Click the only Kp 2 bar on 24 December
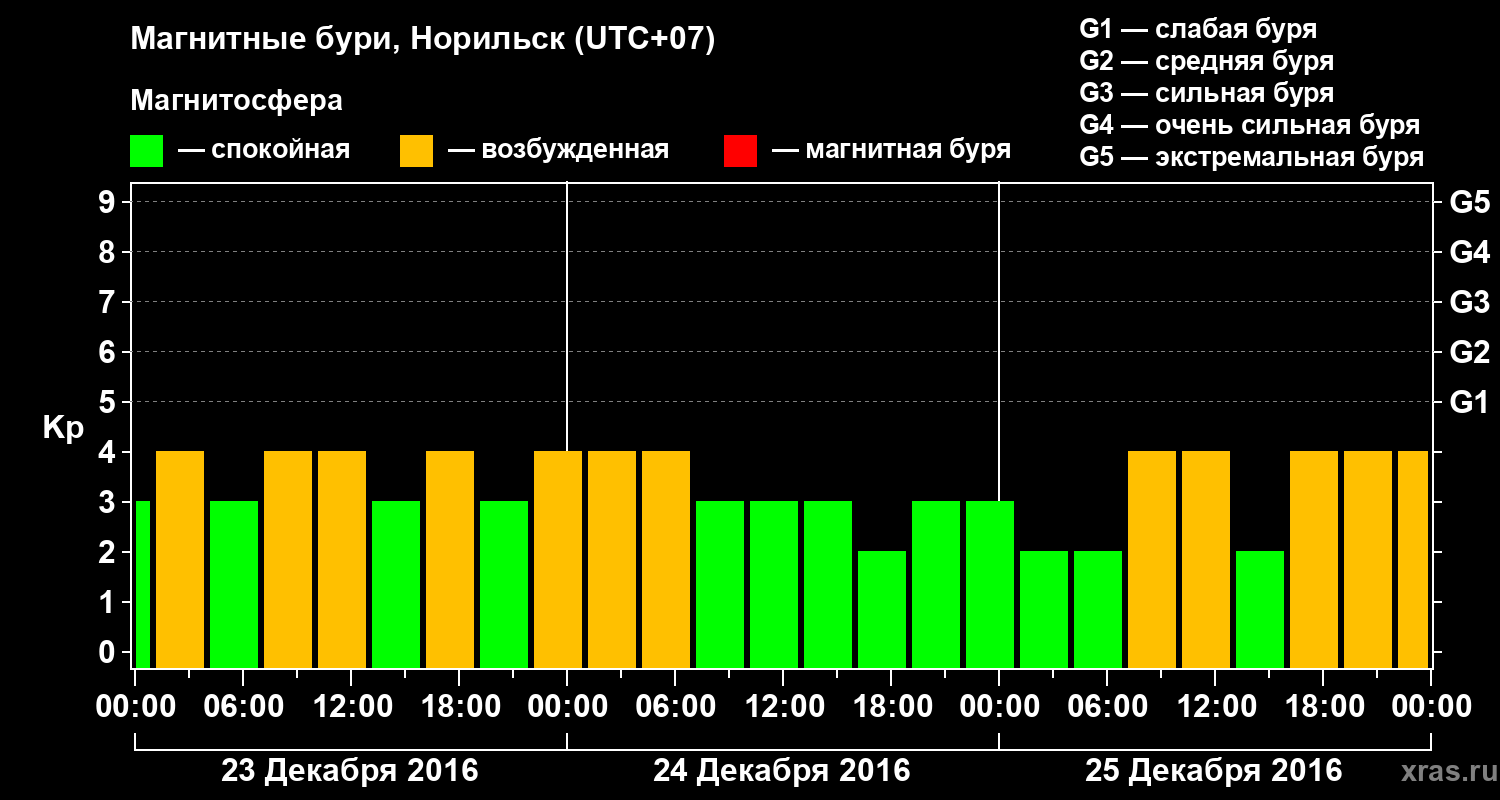The height and width of the screenshot is (800, 1500). (x=882, y=609)
